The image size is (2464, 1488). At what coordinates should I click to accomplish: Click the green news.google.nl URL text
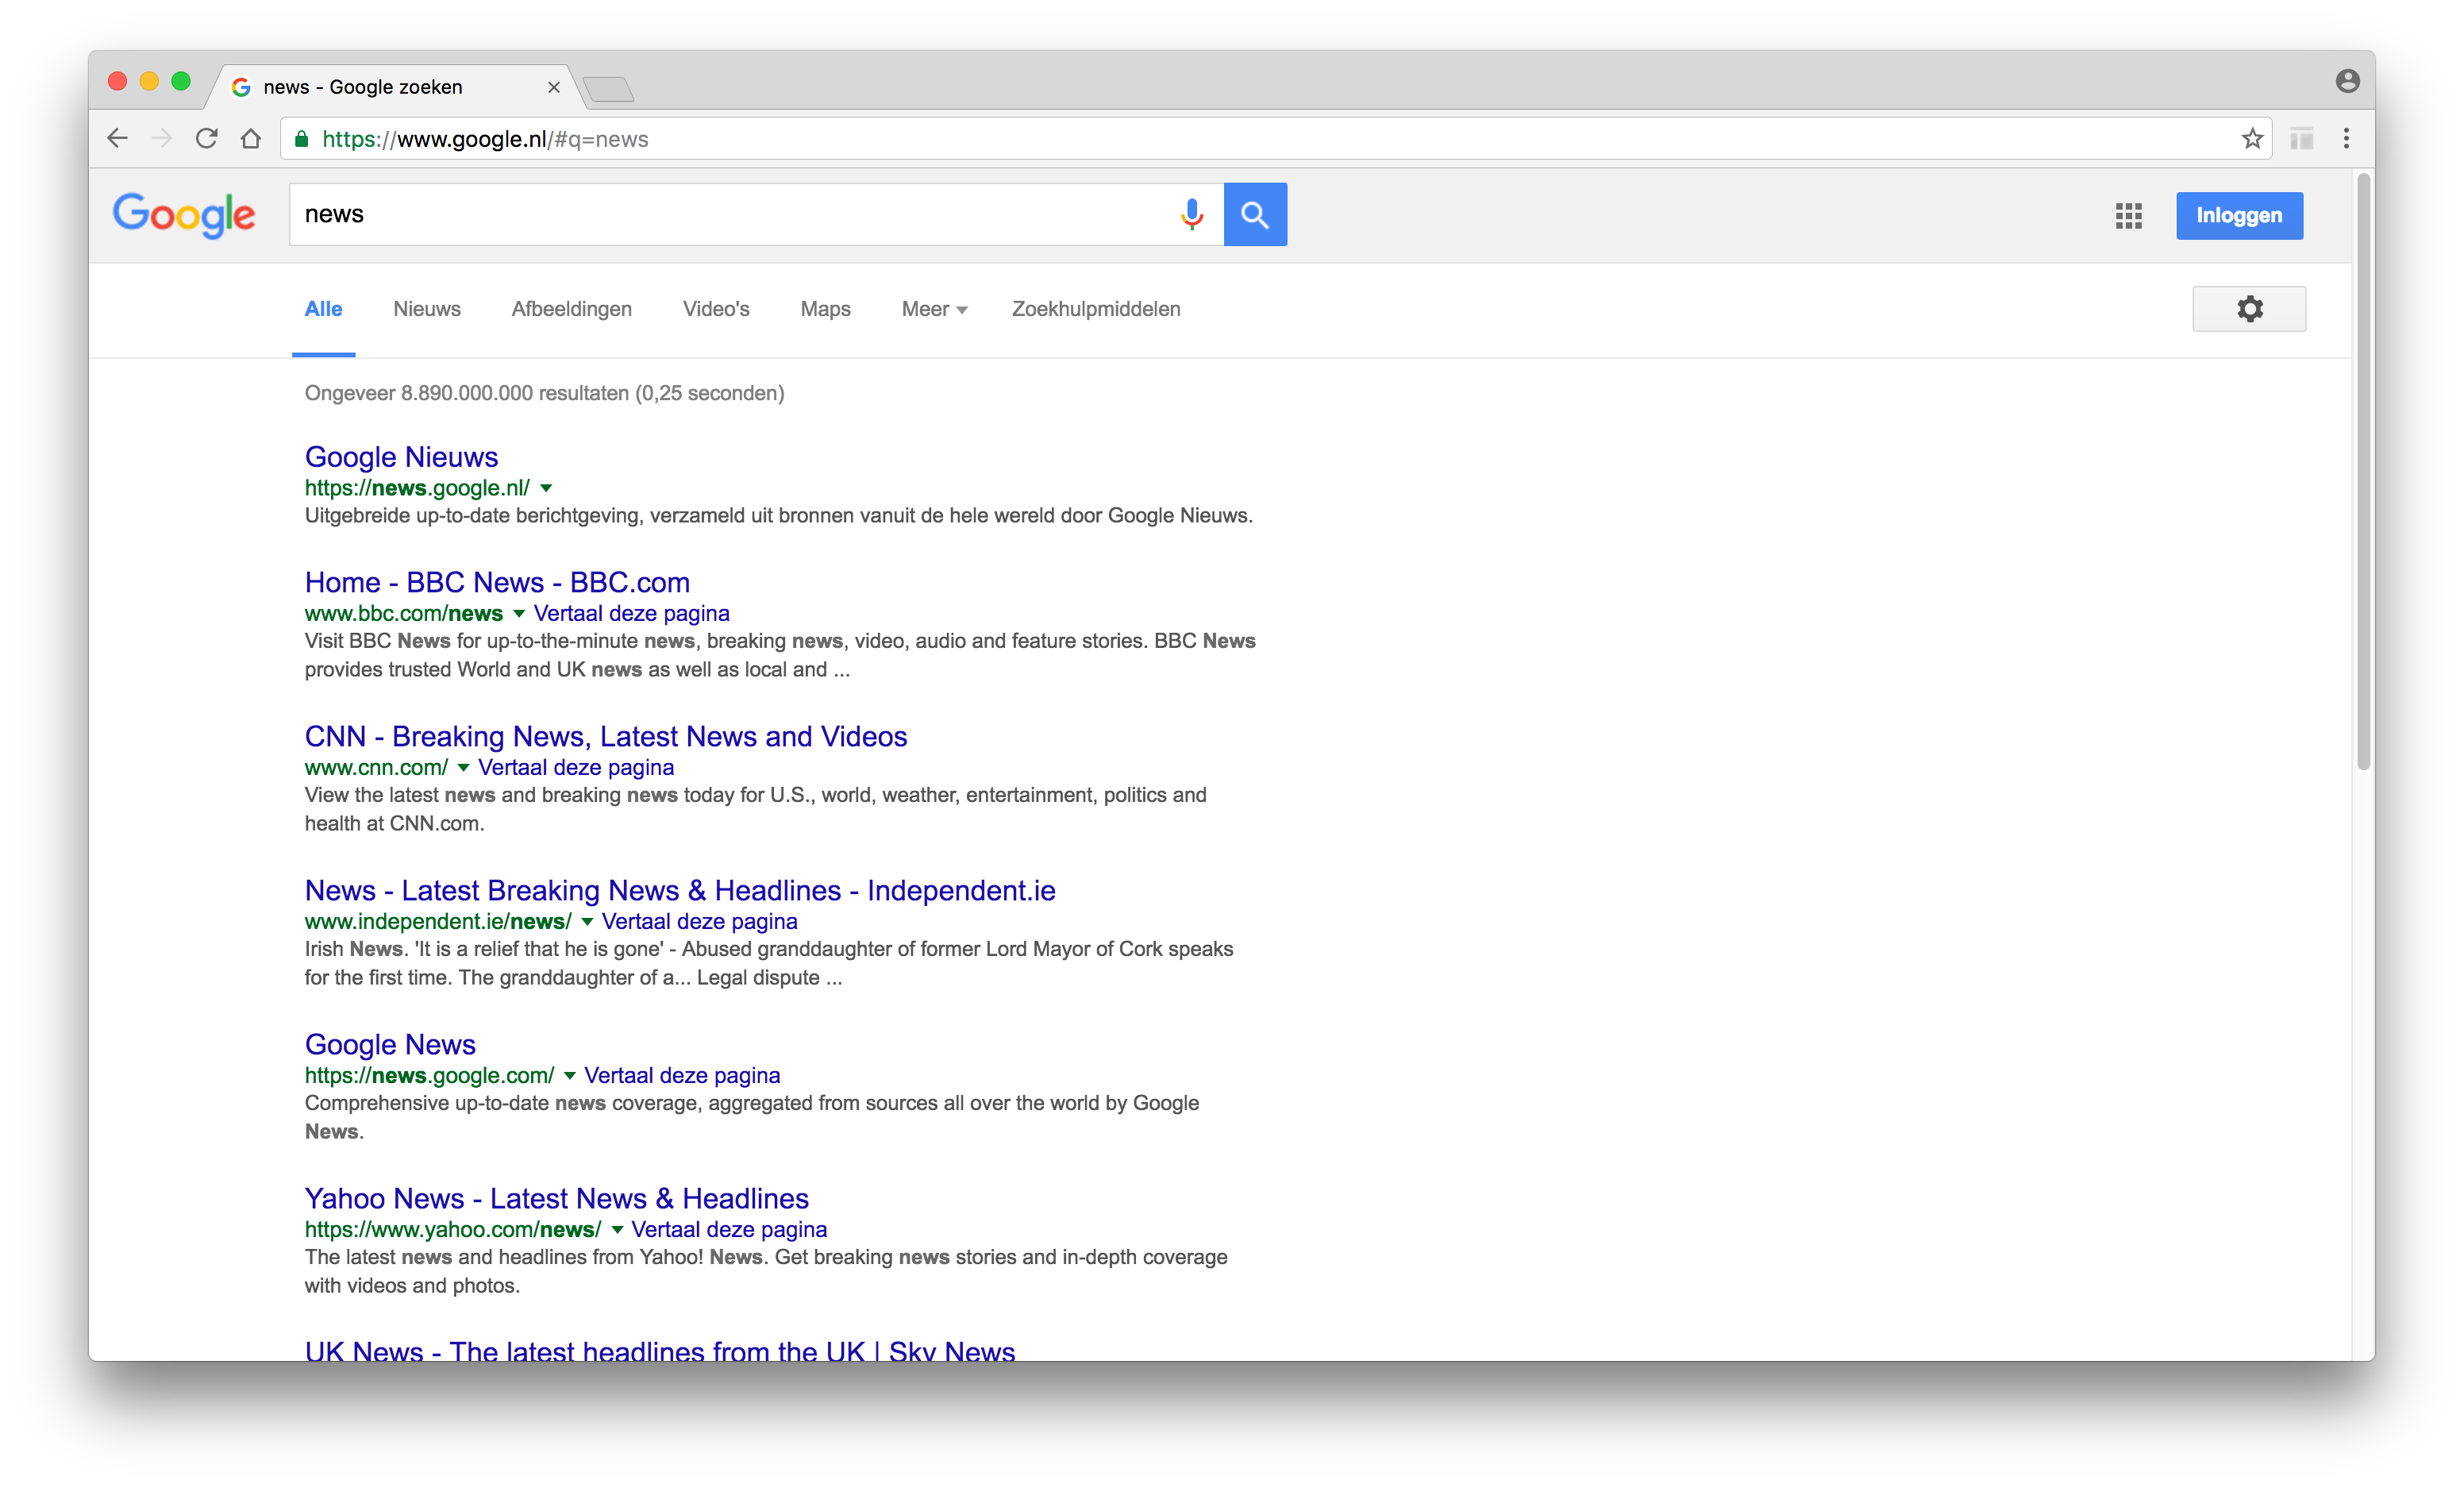click(x=417, y=488)
